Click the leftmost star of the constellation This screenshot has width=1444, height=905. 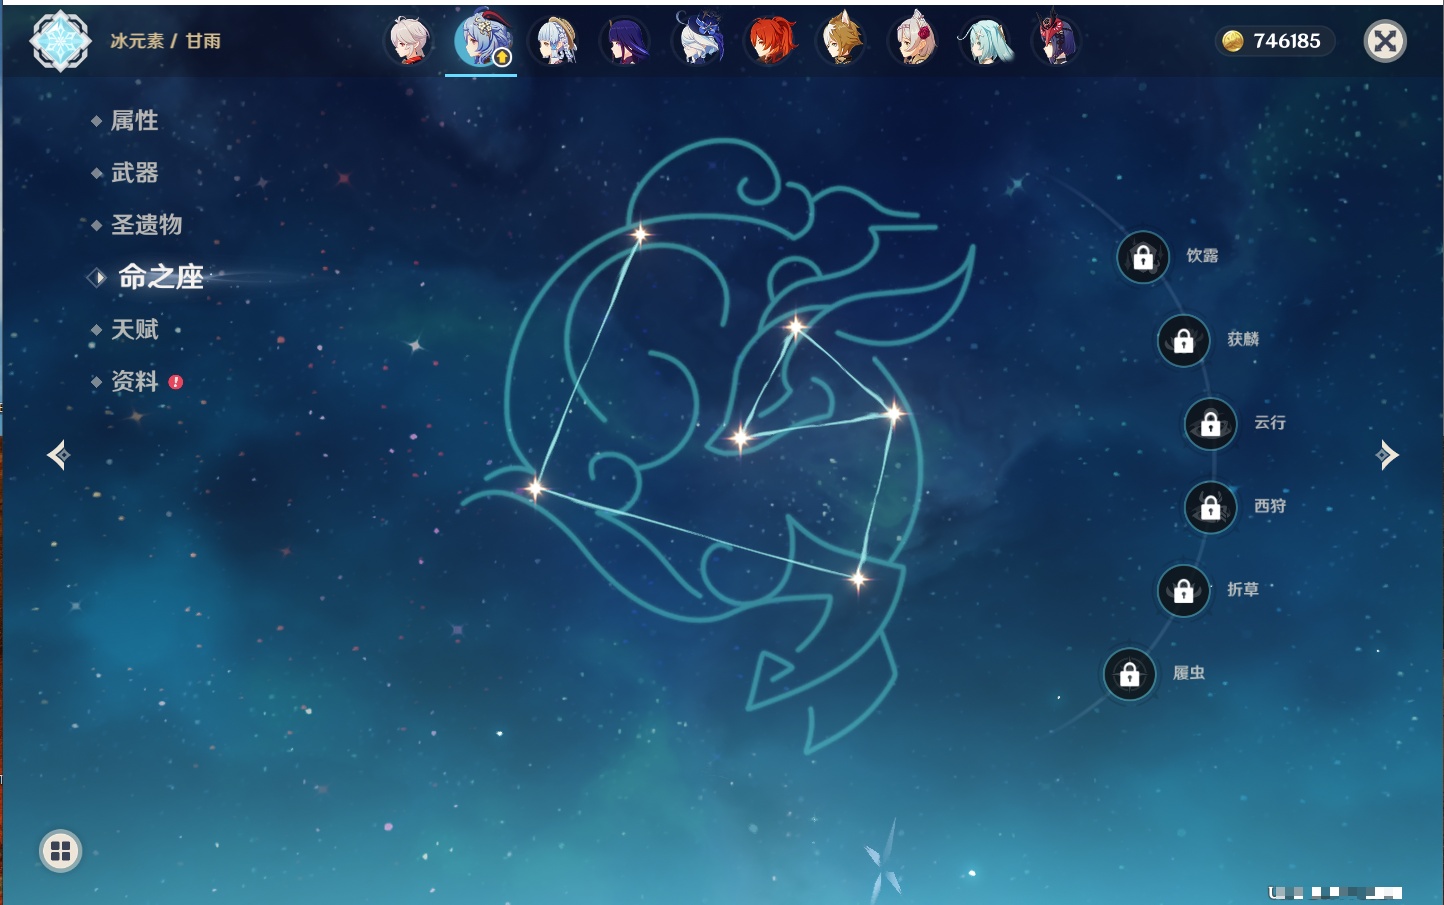[536, 489]
